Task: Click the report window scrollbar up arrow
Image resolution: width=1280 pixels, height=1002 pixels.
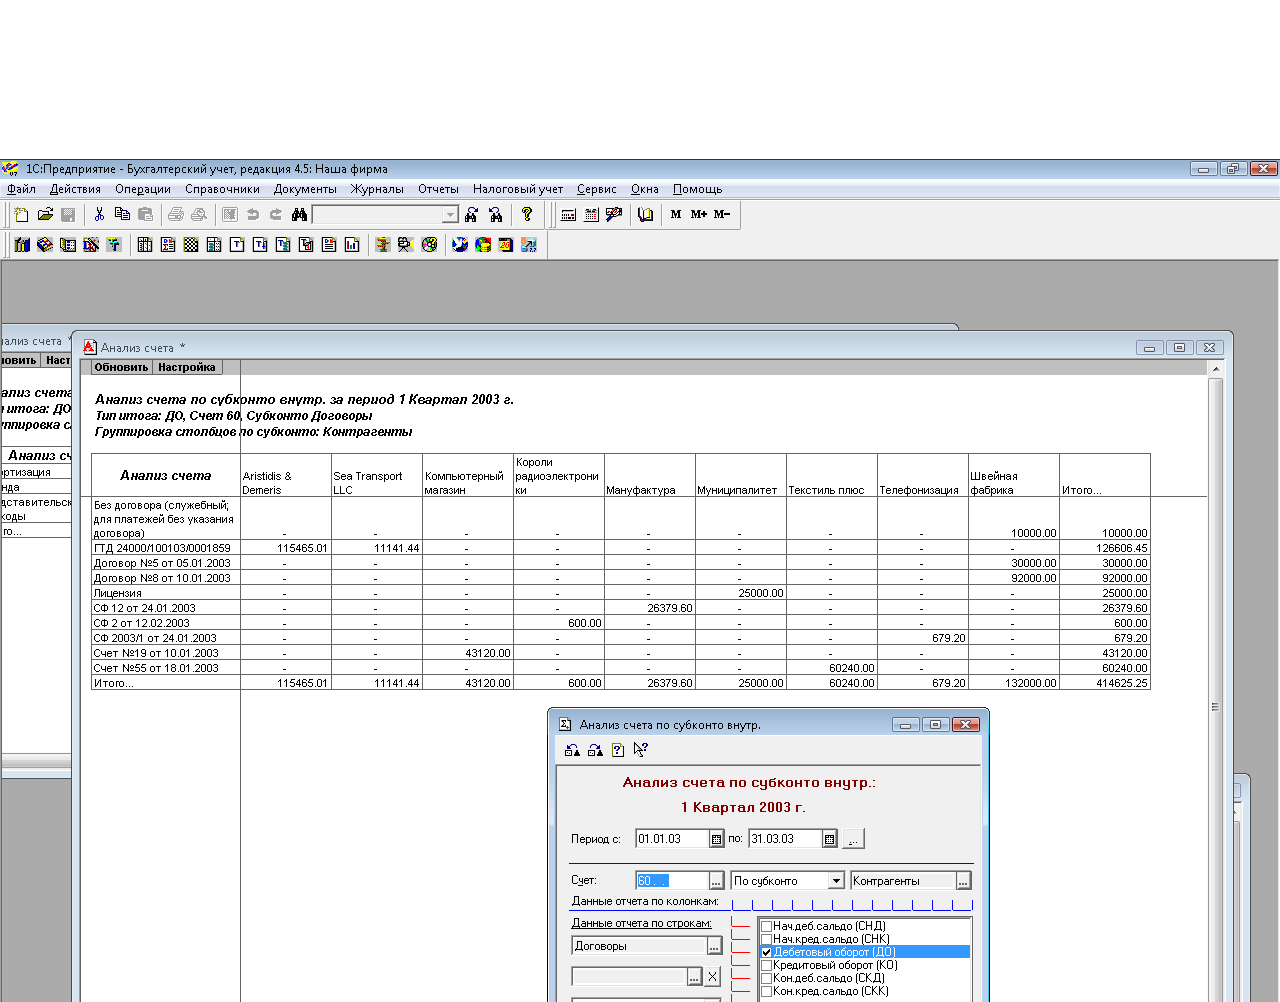Action: click(x=1215, y=369)
